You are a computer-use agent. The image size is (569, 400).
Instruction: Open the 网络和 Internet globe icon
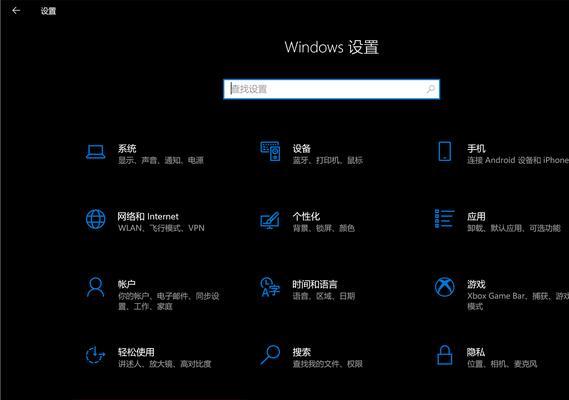pyautogui.click(x=96, y=219)
